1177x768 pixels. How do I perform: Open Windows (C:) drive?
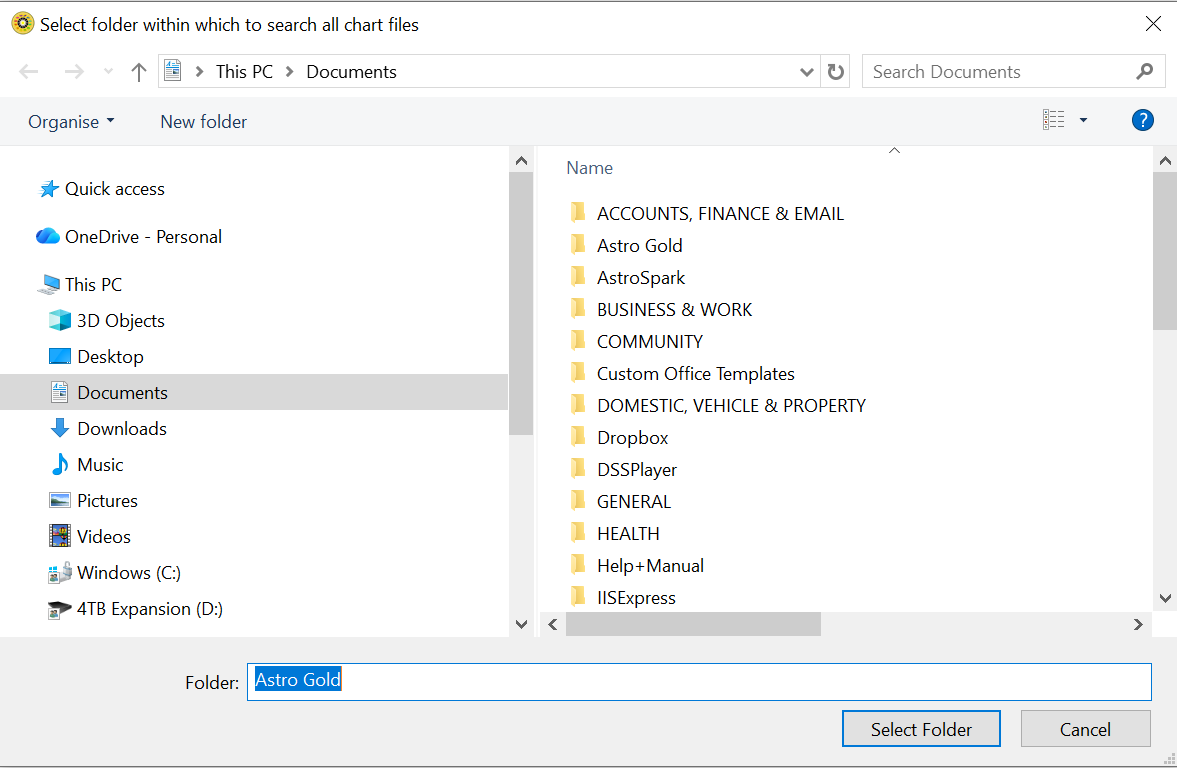point(115,573)
